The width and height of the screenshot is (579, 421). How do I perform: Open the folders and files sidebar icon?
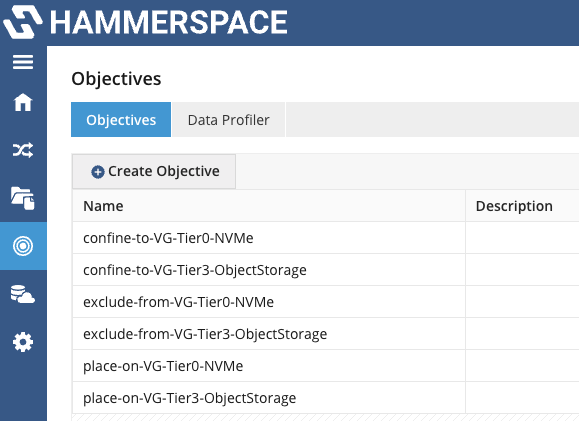coord(23,198)
